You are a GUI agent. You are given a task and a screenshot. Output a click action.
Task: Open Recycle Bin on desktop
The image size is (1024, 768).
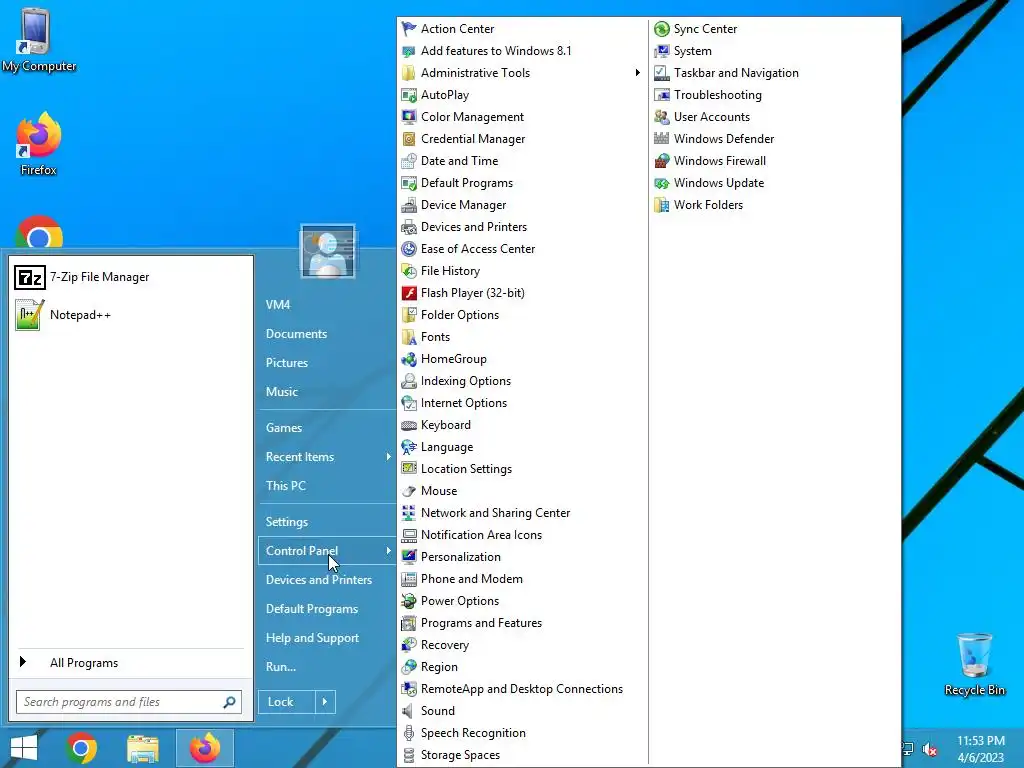(x=974, y=664)
